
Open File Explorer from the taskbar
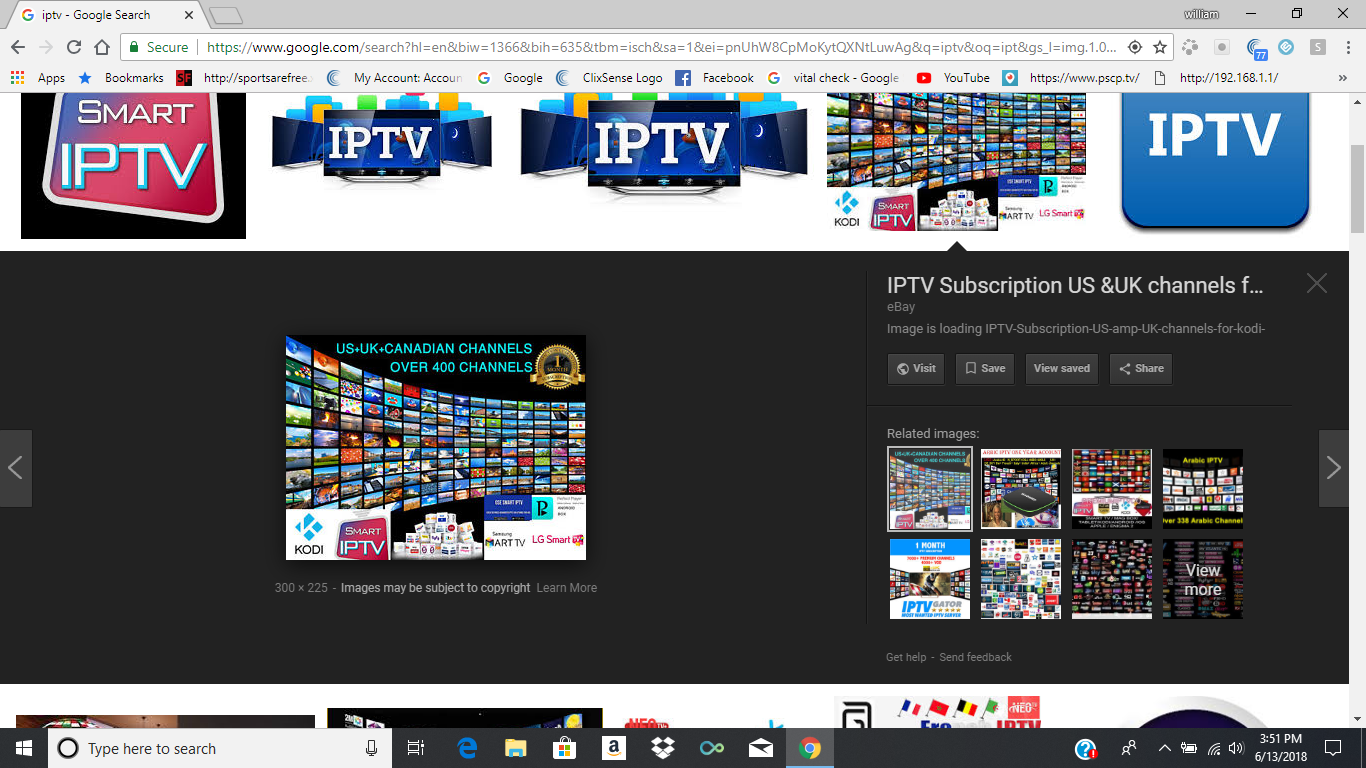coord(515,748)
